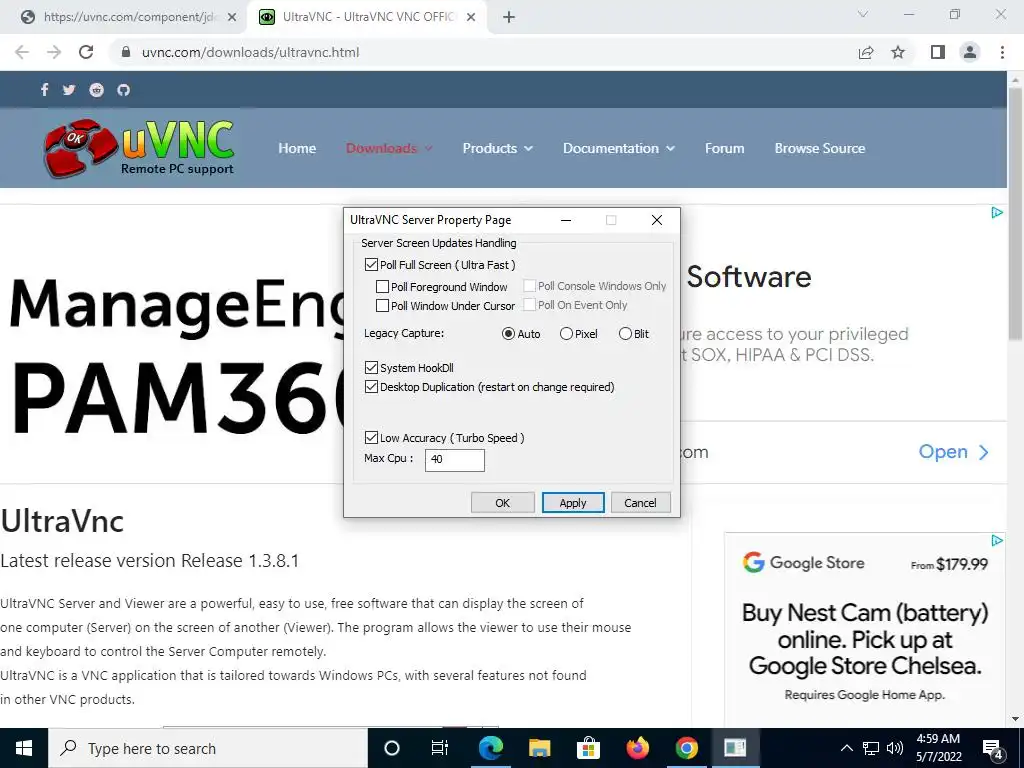
Task: Open the Forum menu item
Action: (x=724, y=148)
